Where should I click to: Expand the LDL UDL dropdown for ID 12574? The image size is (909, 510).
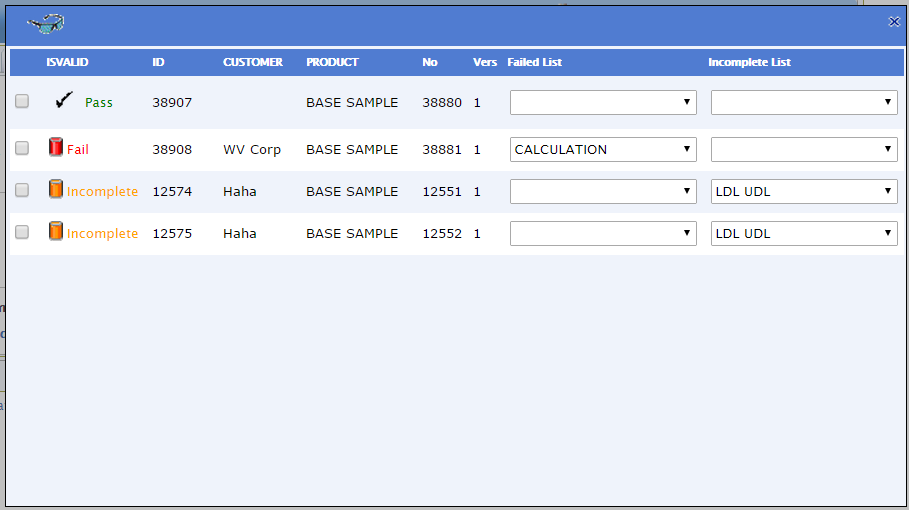[x=804, y=192]
